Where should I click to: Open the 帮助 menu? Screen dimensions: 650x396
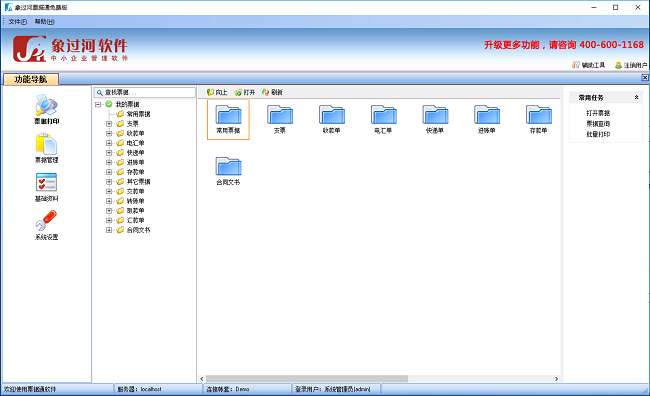click(44, 21)
